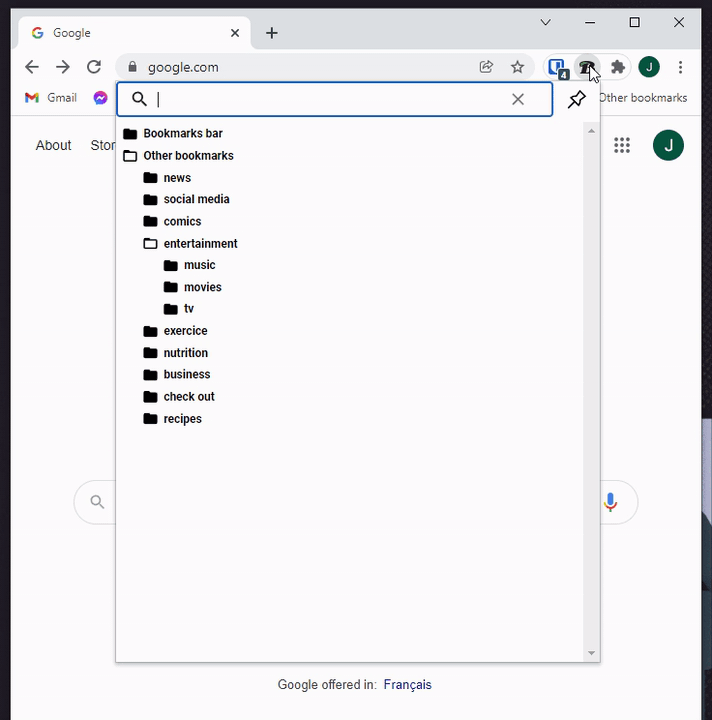Open the About link
The width and height of the screenshot is (712, 720).
pyautogui.click(x=53, y=145)
